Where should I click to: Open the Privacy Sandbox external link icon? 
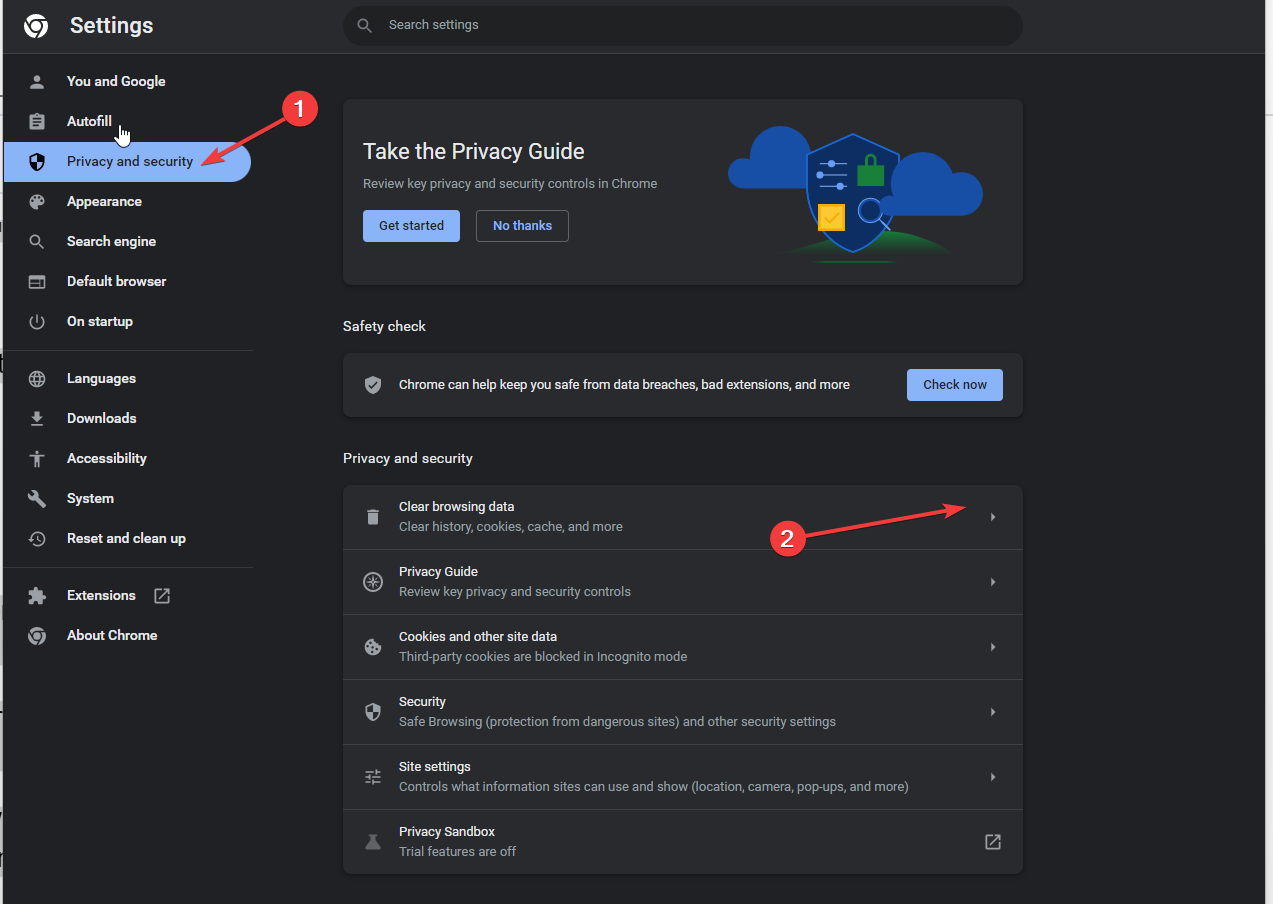coord(992,842)
